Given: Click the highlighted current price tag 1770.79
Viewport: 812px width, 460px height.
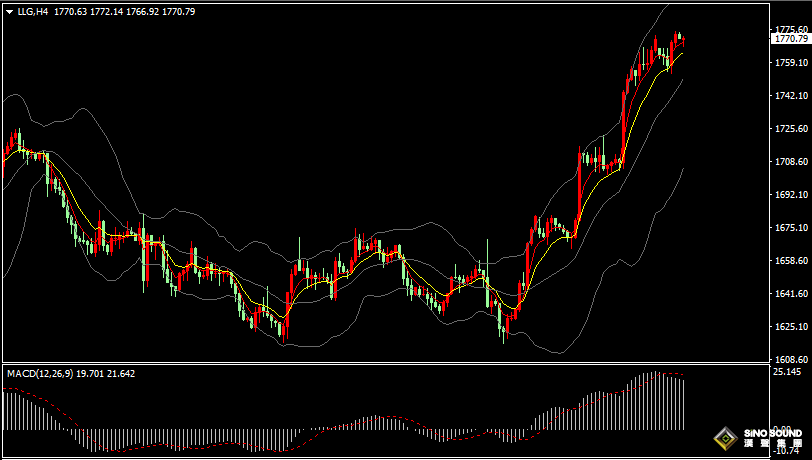Looking at the screenshot, I should tap(791, 38).
